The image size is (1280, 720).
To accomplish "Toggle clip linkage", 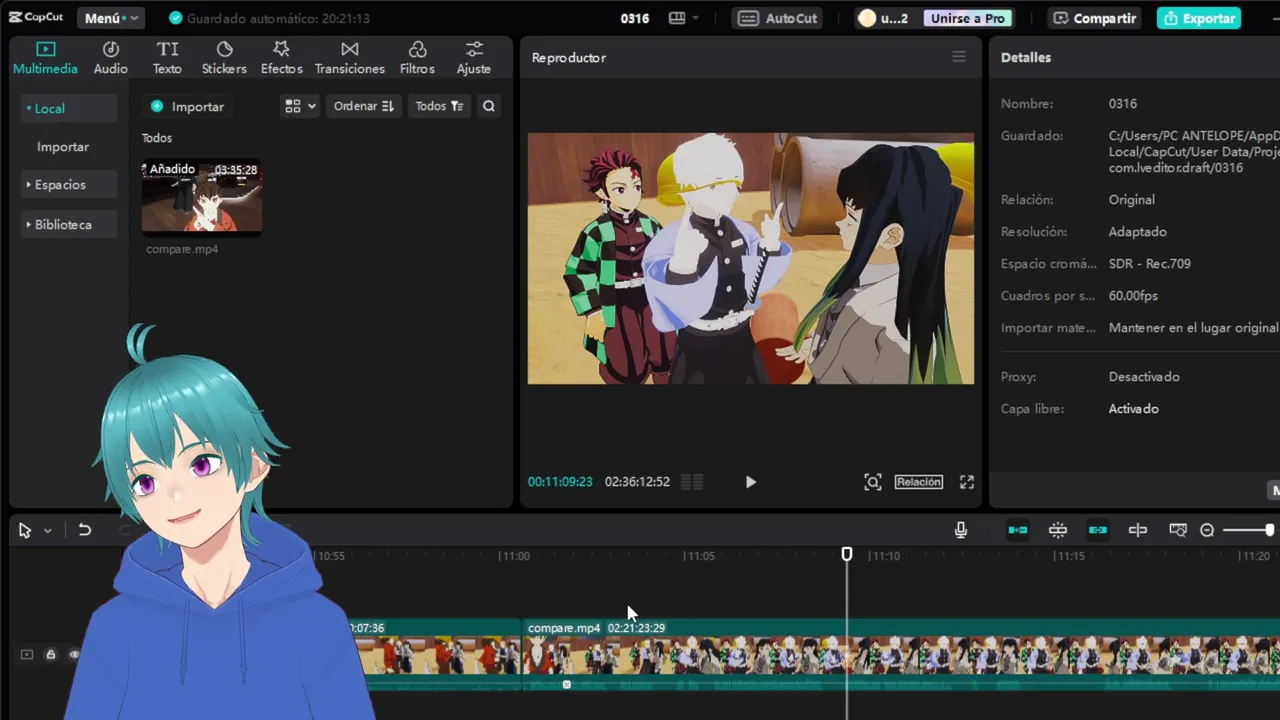I will [1098, 530].
